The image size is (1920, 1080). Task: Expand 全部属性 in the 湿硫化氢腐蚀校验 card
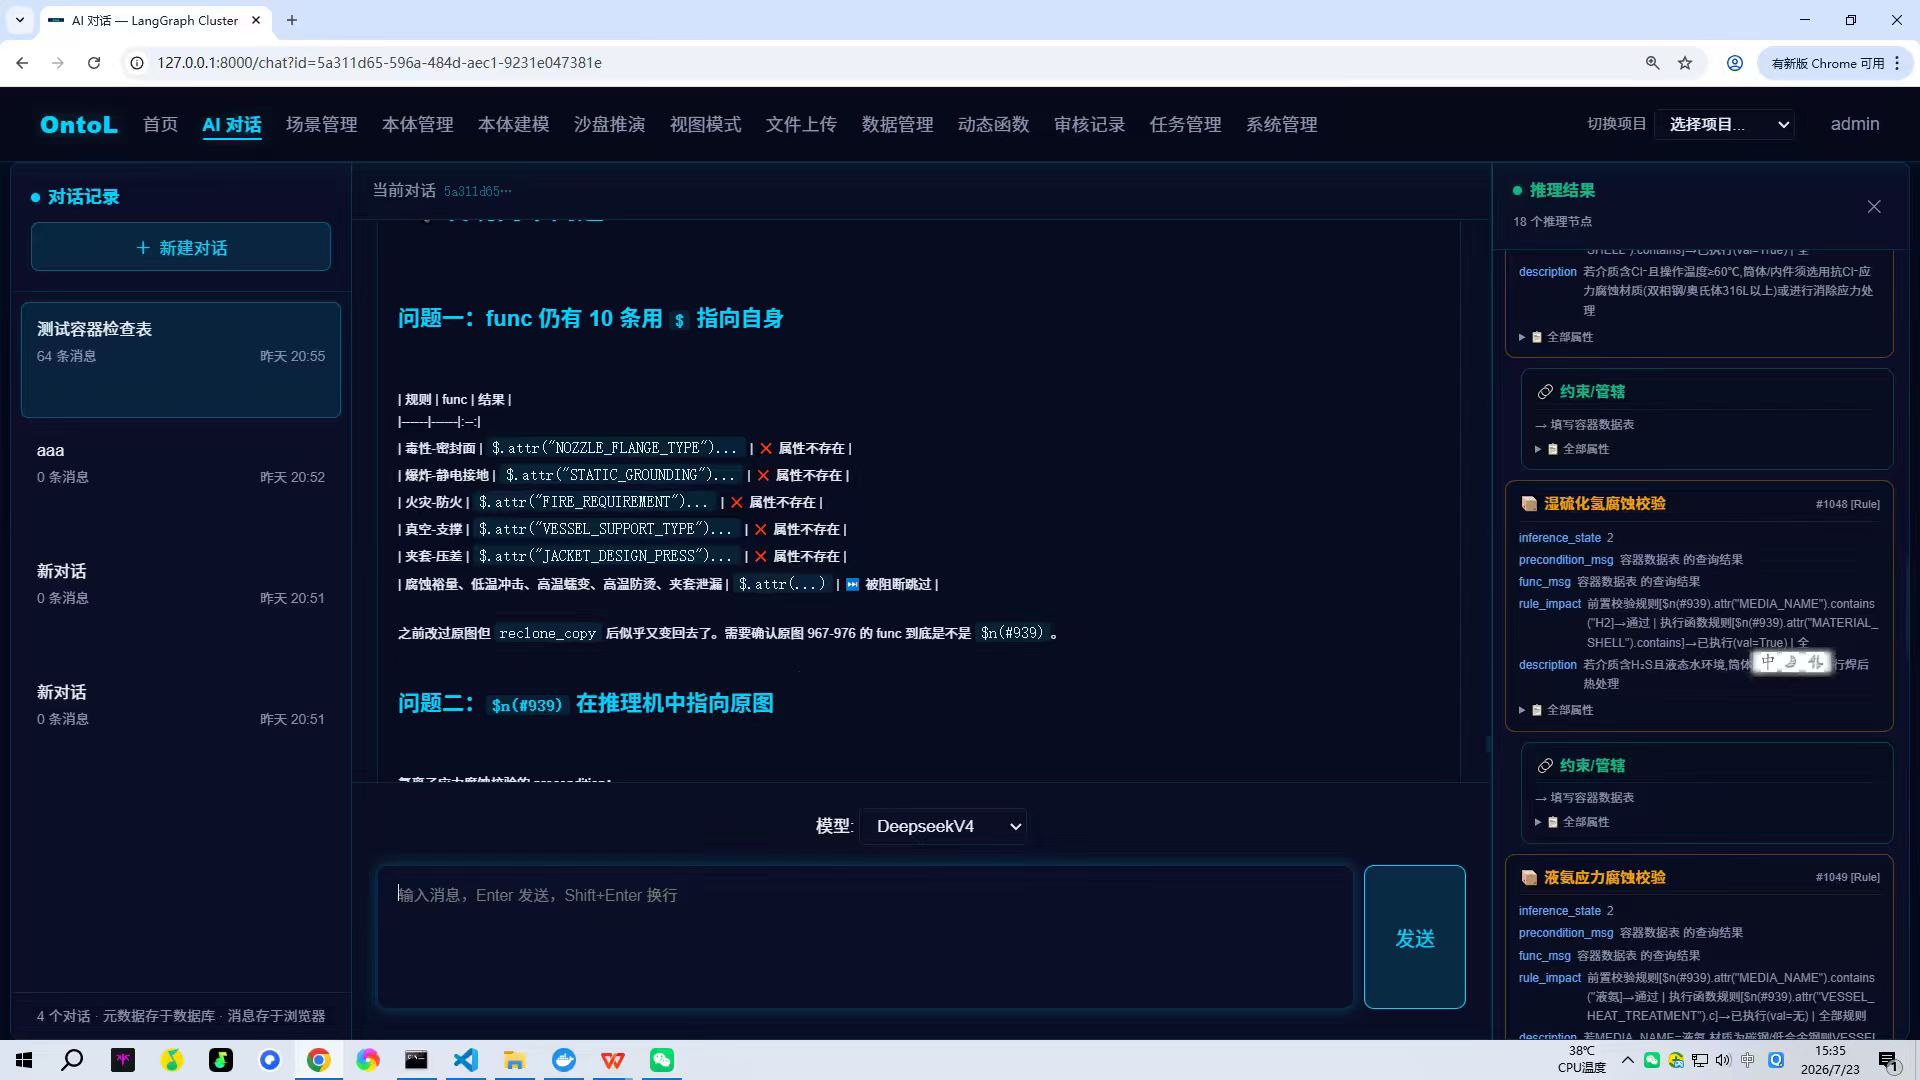pyautogui.click(x=1556, y=710)
